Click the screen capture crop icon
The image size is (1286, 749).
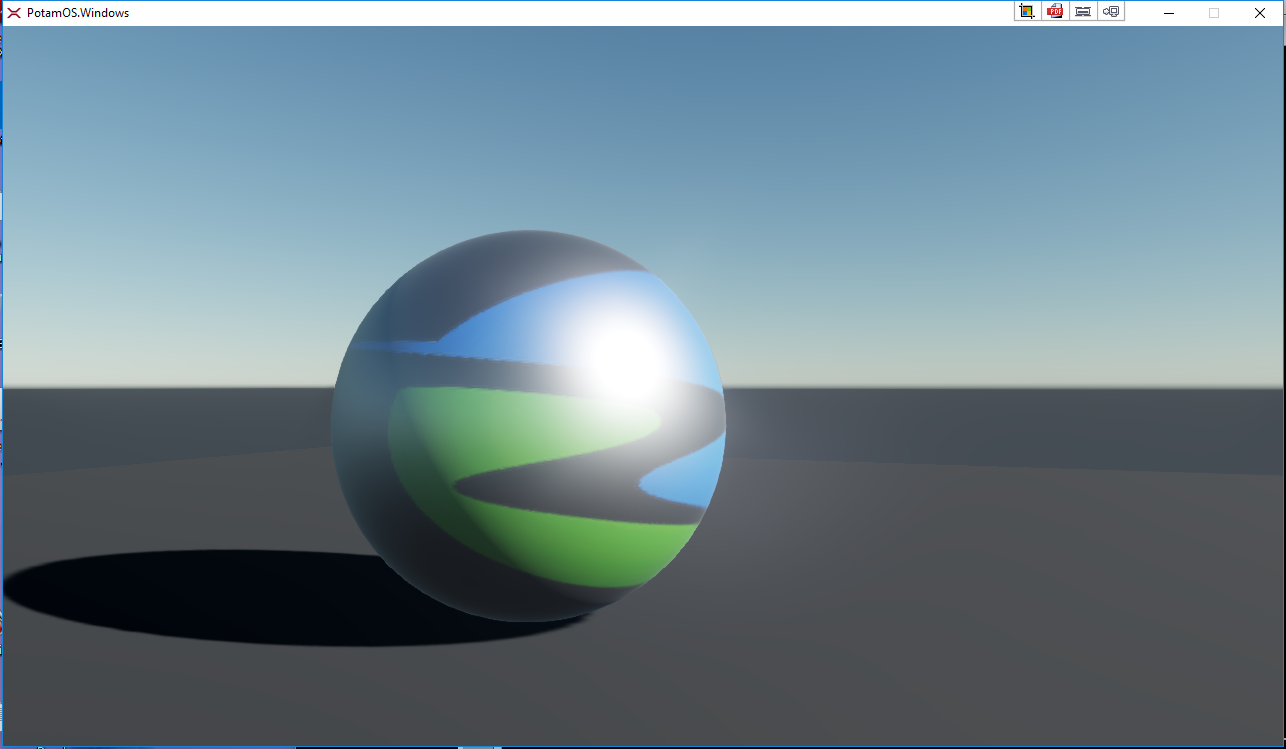(1027, 12)
